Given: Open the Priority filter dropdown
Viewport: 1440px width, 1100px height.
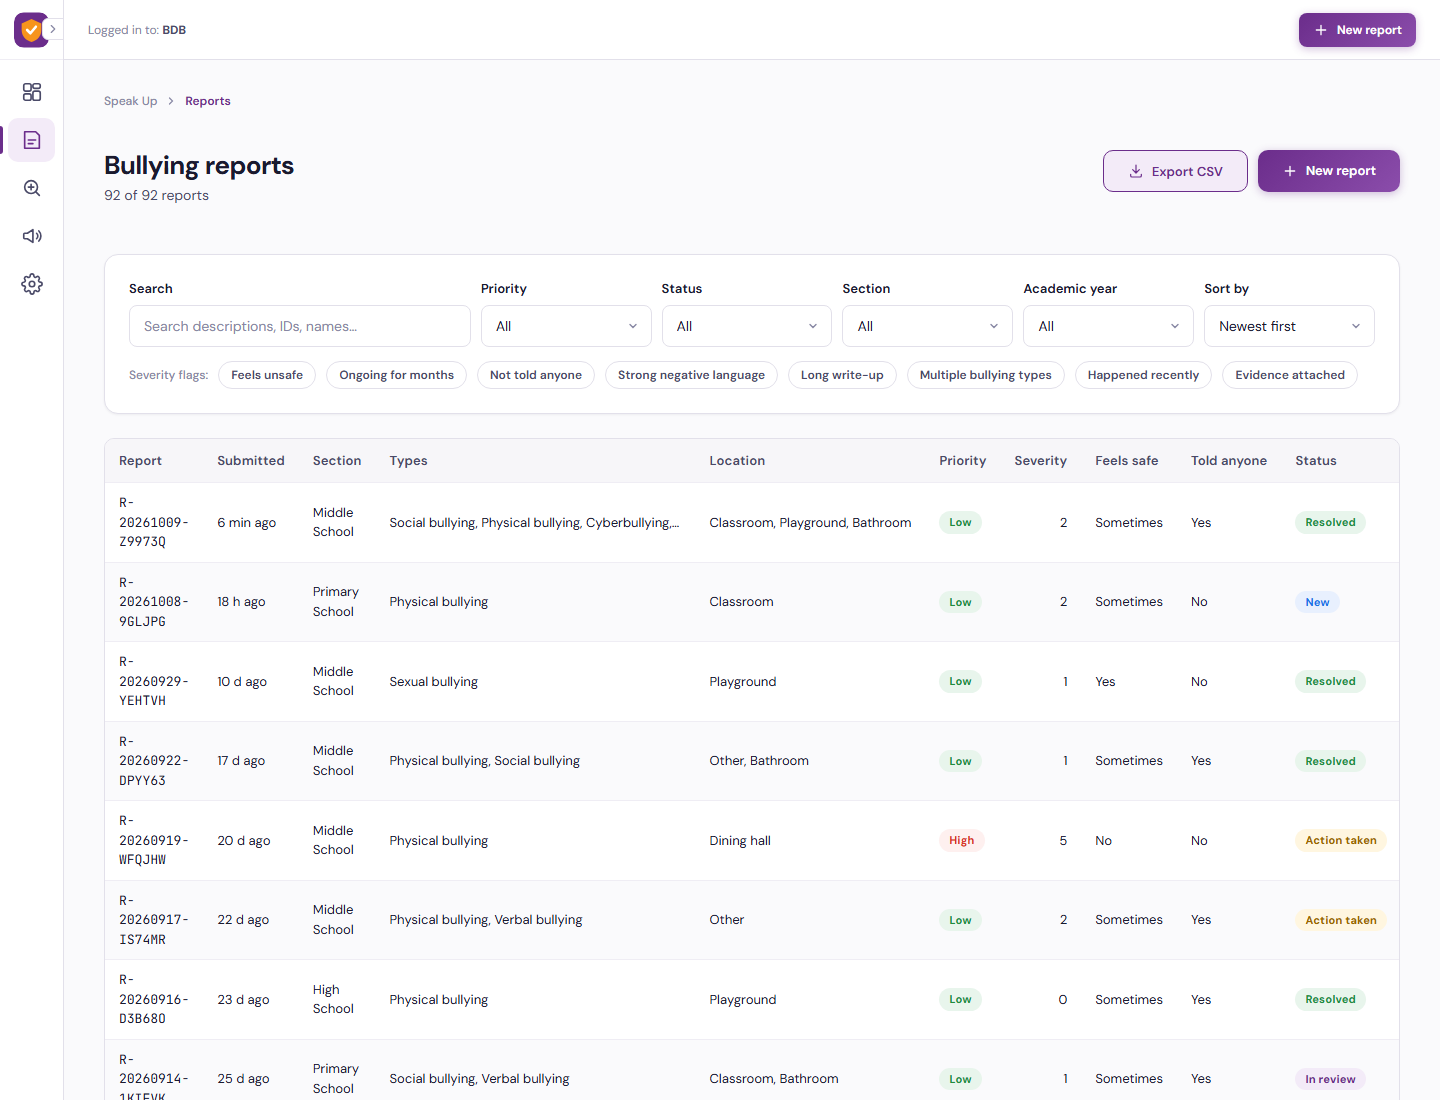Looking at the screenshot, I should click(566, 326).
